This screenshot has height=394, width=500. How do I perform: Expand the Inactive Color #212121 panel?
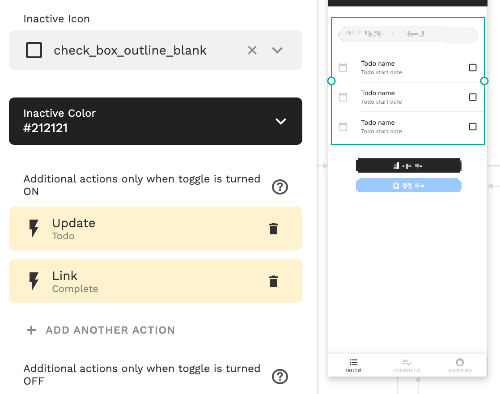pos(155,121)
